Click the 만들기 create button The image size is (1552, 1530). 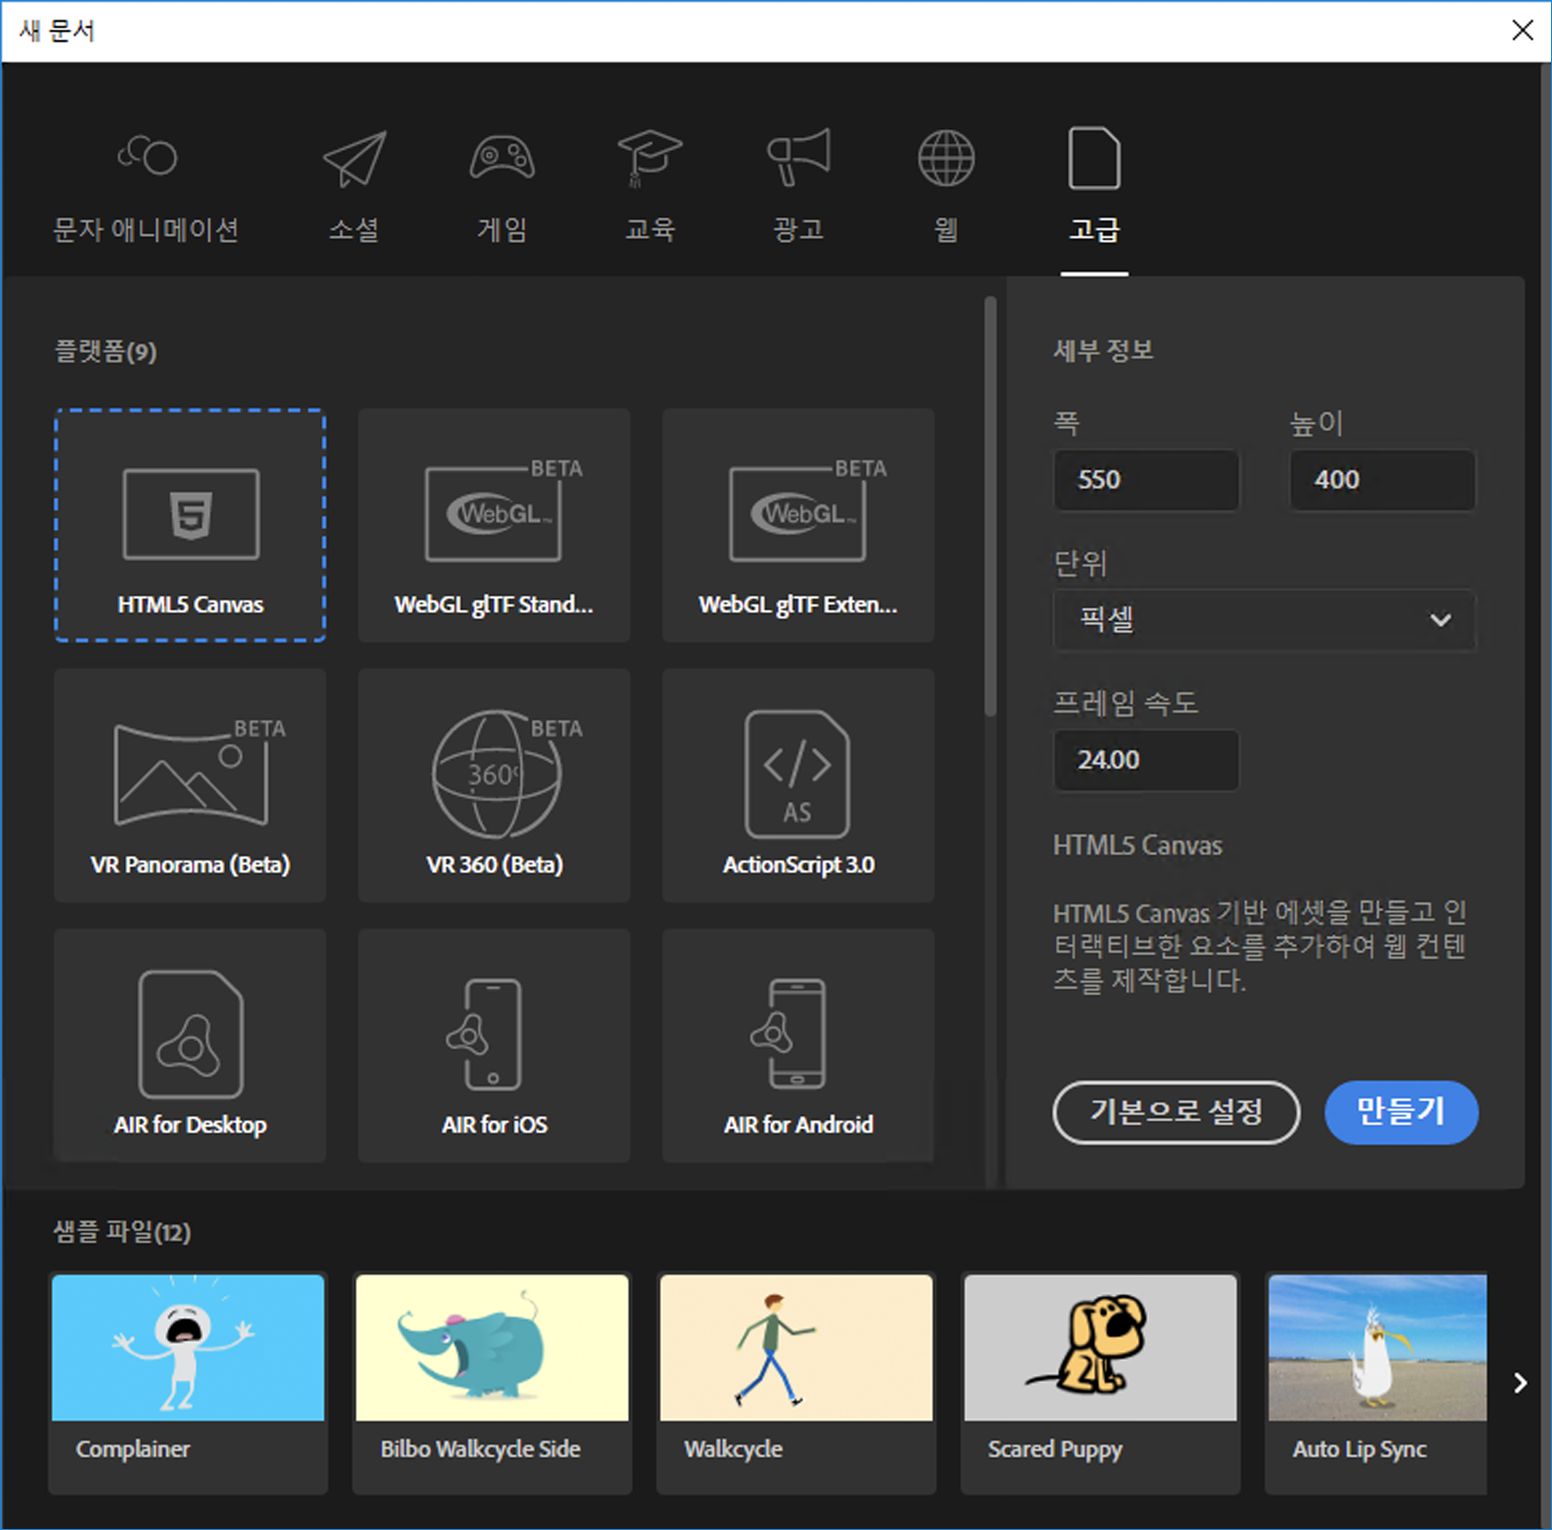[1401, 1112]
